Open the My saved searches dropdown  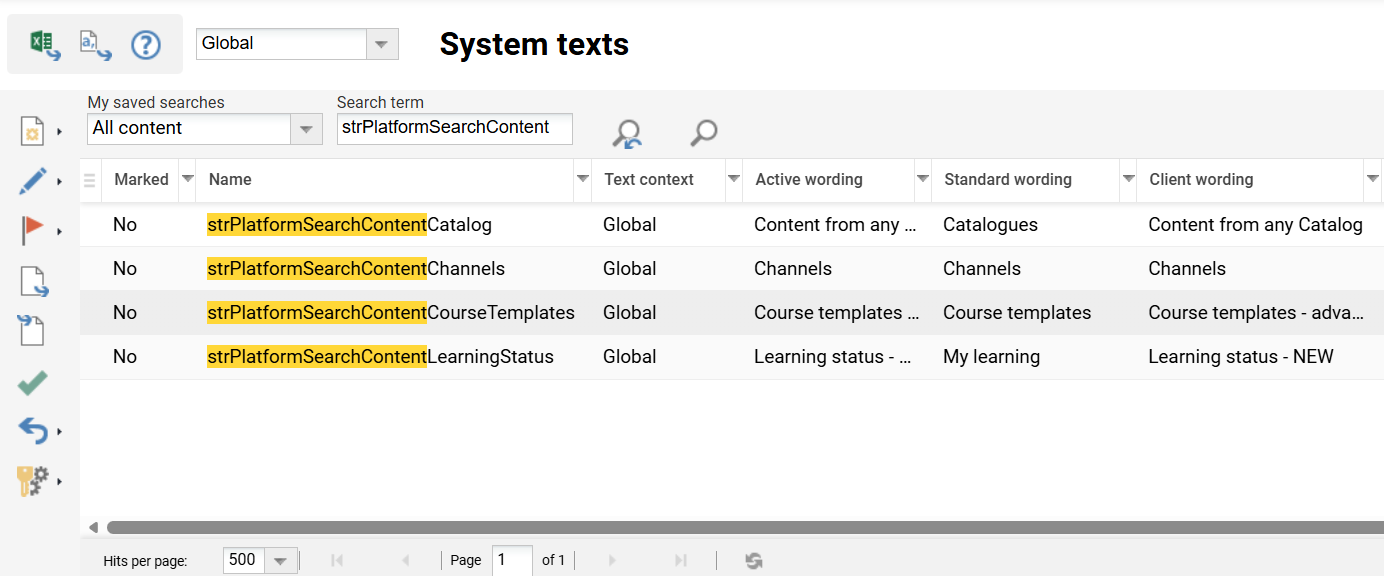coord(305,128)
